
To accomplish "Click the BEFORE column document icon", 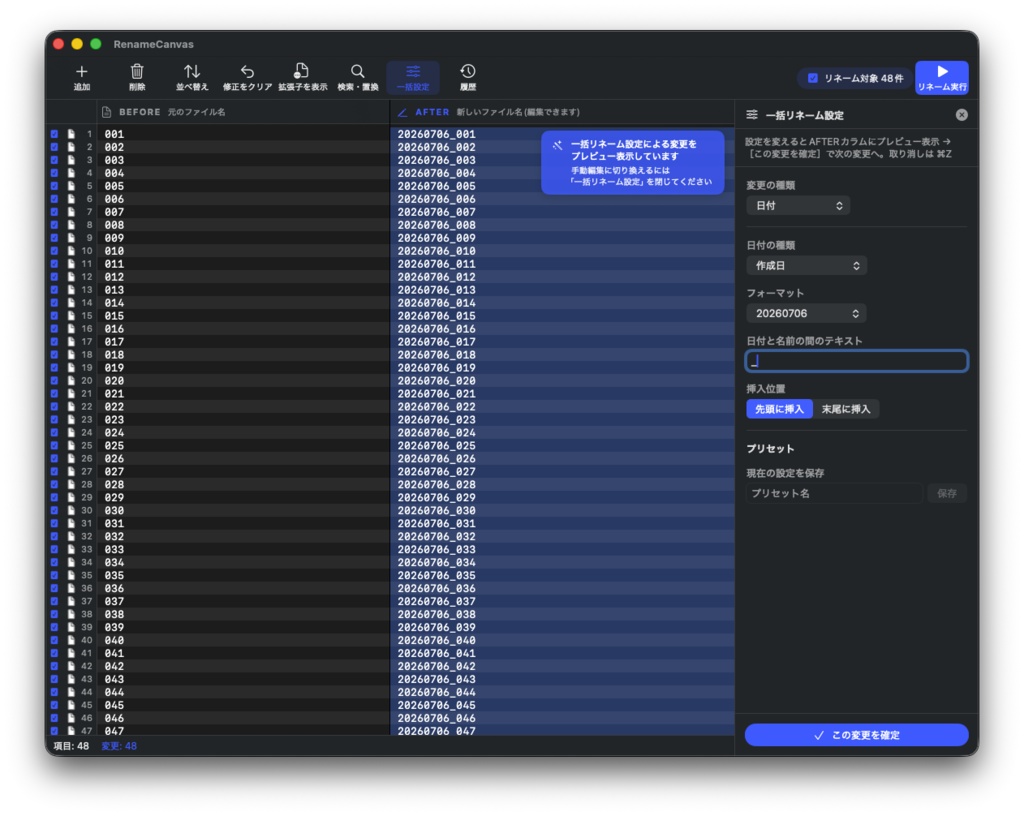I will [106, 112].
